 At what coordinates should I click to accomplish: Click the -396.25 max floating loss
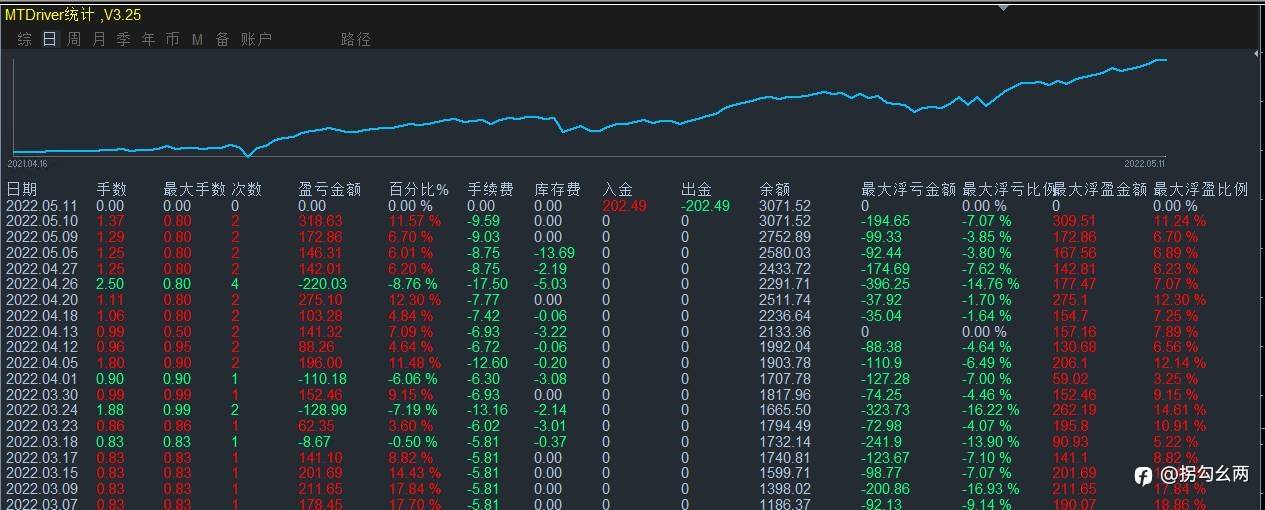click(886, 284)
